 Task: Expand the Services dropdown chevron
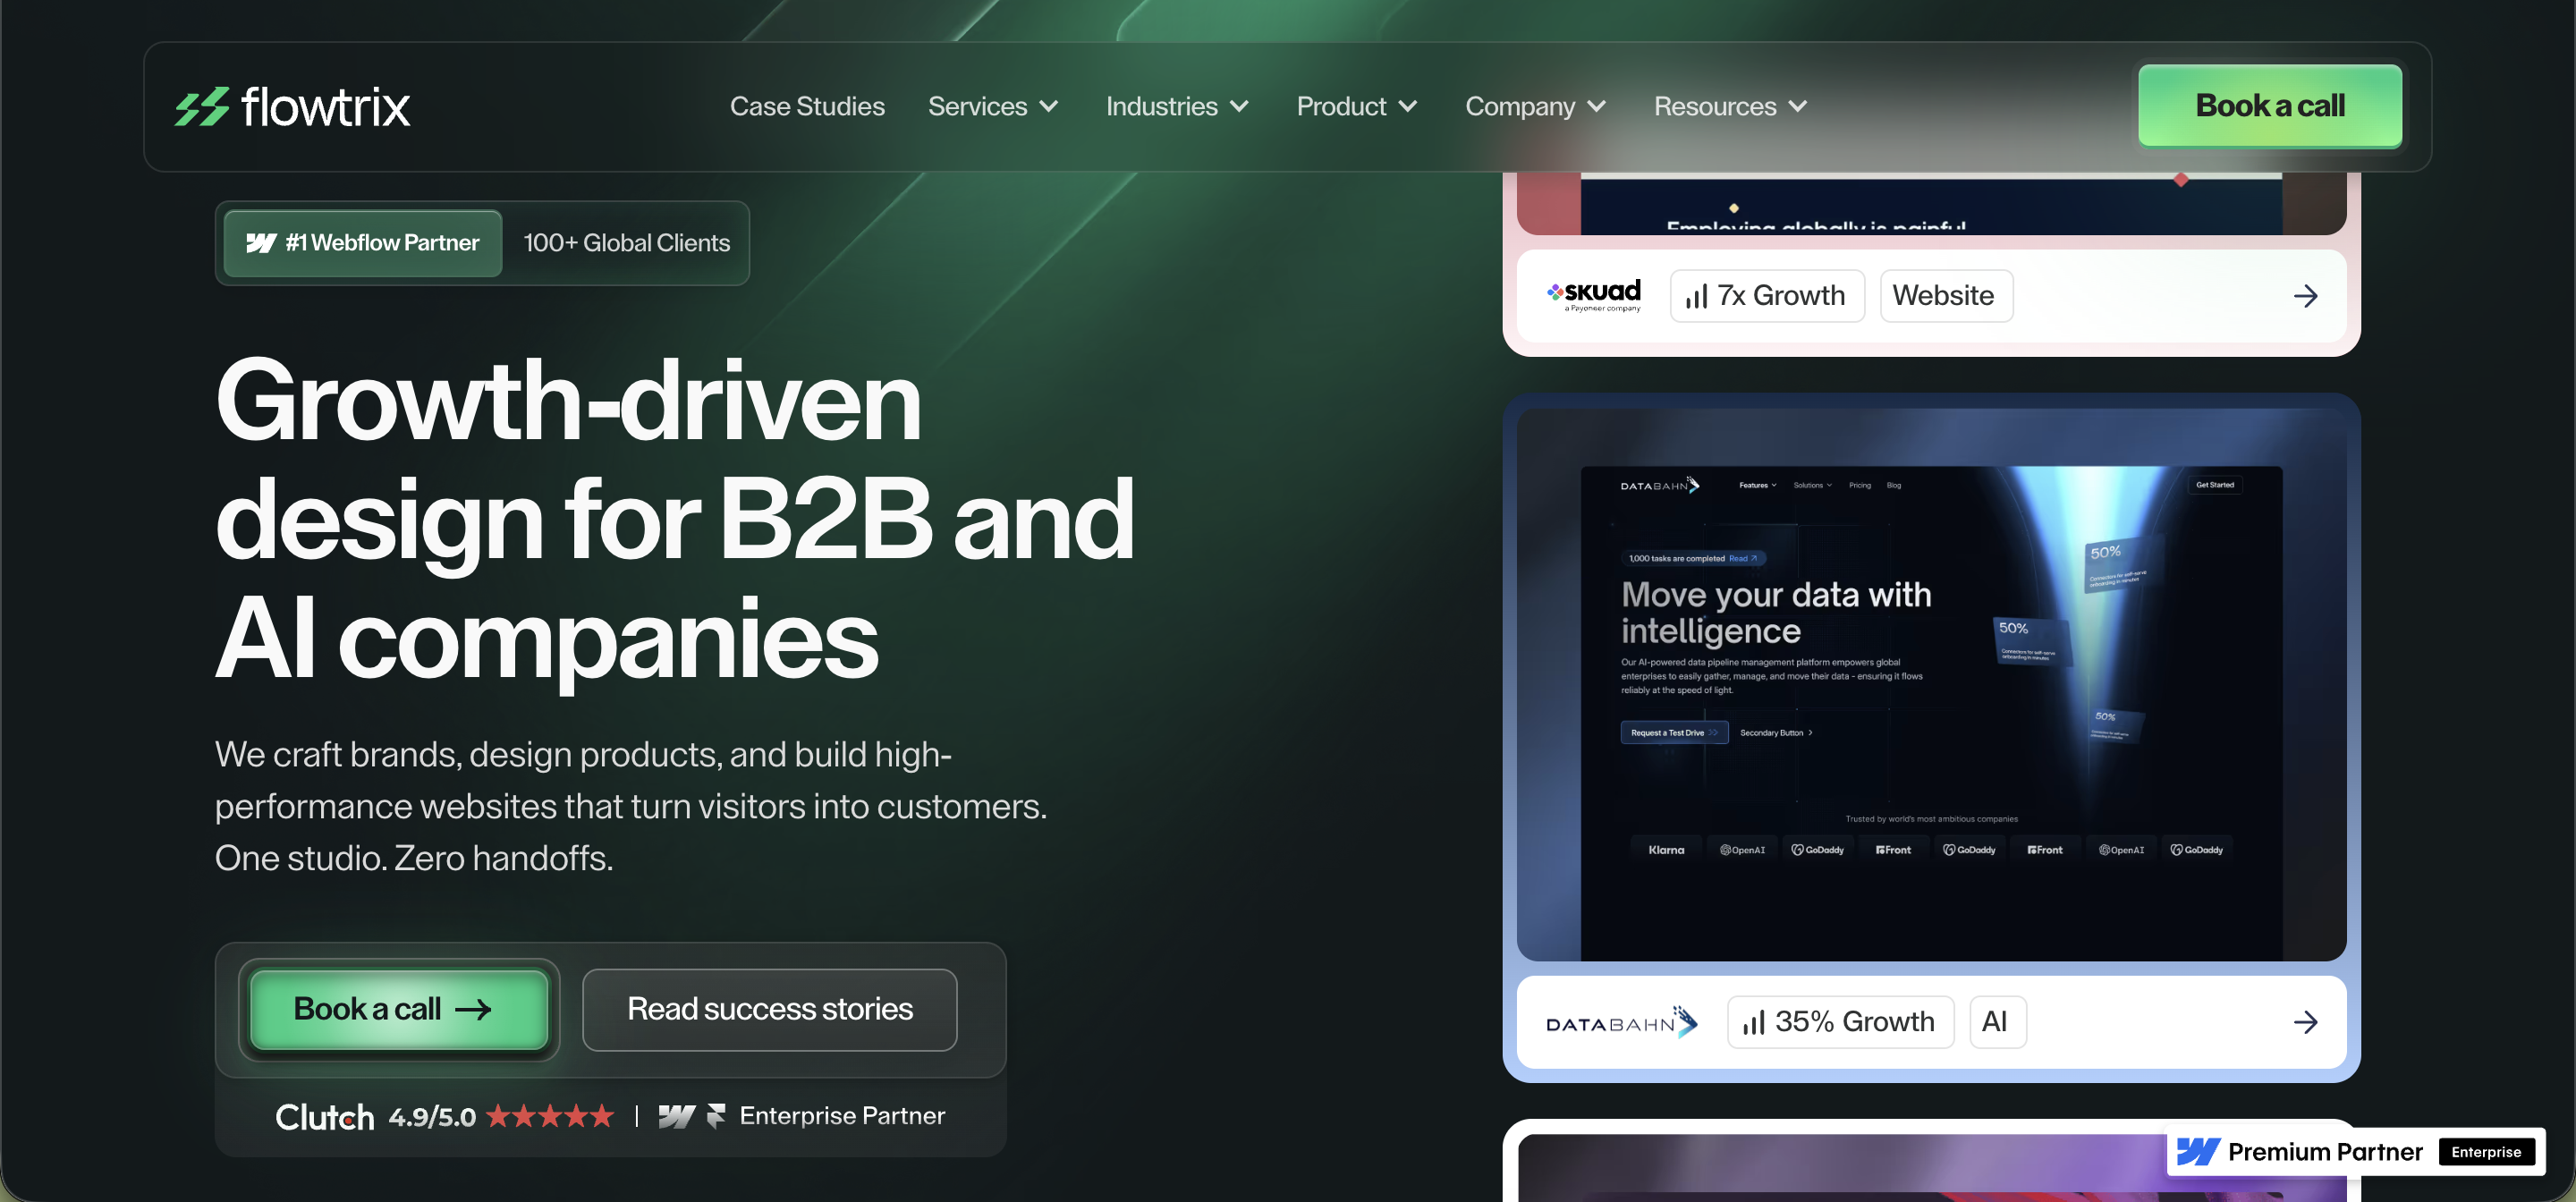1049,106
